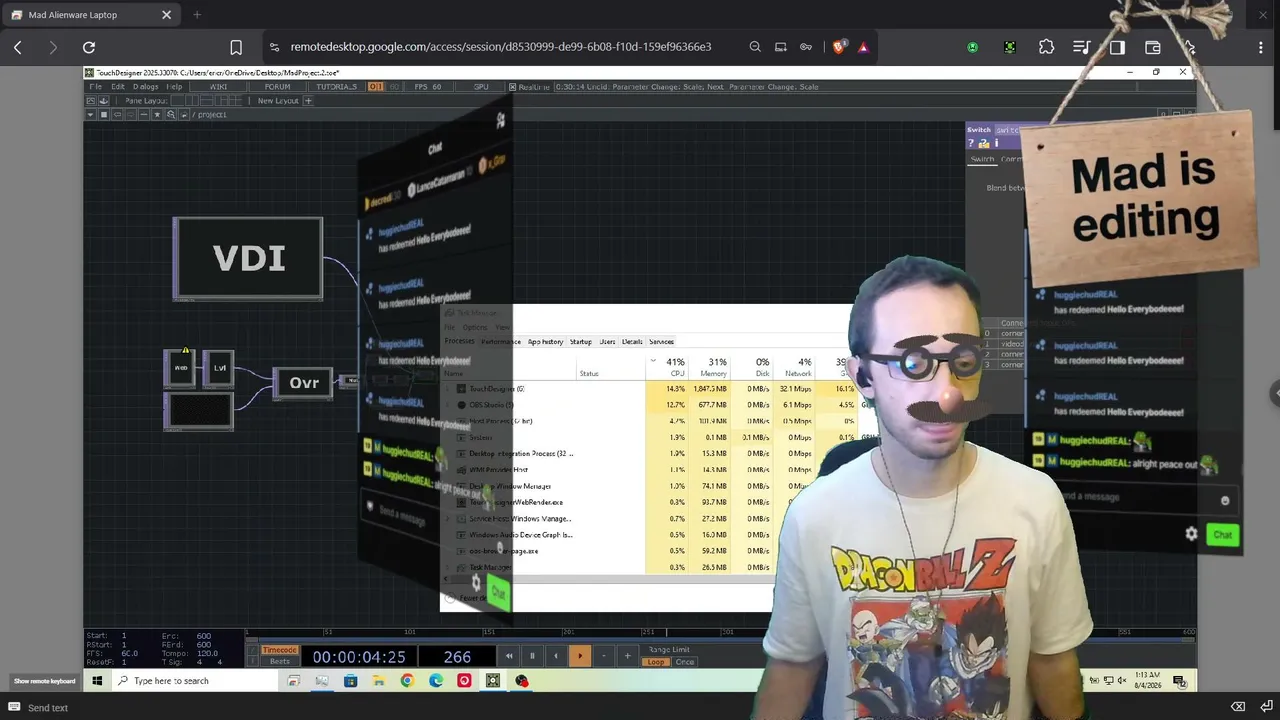This screenshot has width=1280, height=720.
Task: Play the timeline in reverse
Action: point(556,656)
